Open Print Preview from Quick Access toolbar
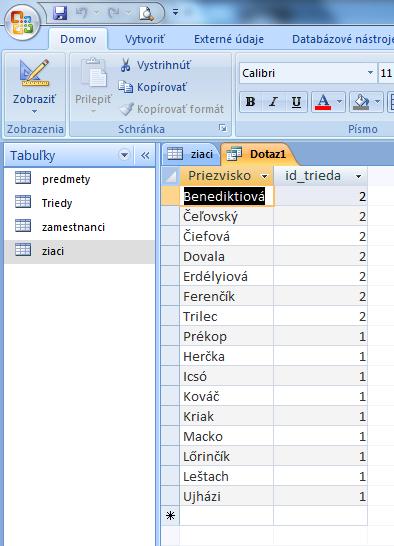 146,13
